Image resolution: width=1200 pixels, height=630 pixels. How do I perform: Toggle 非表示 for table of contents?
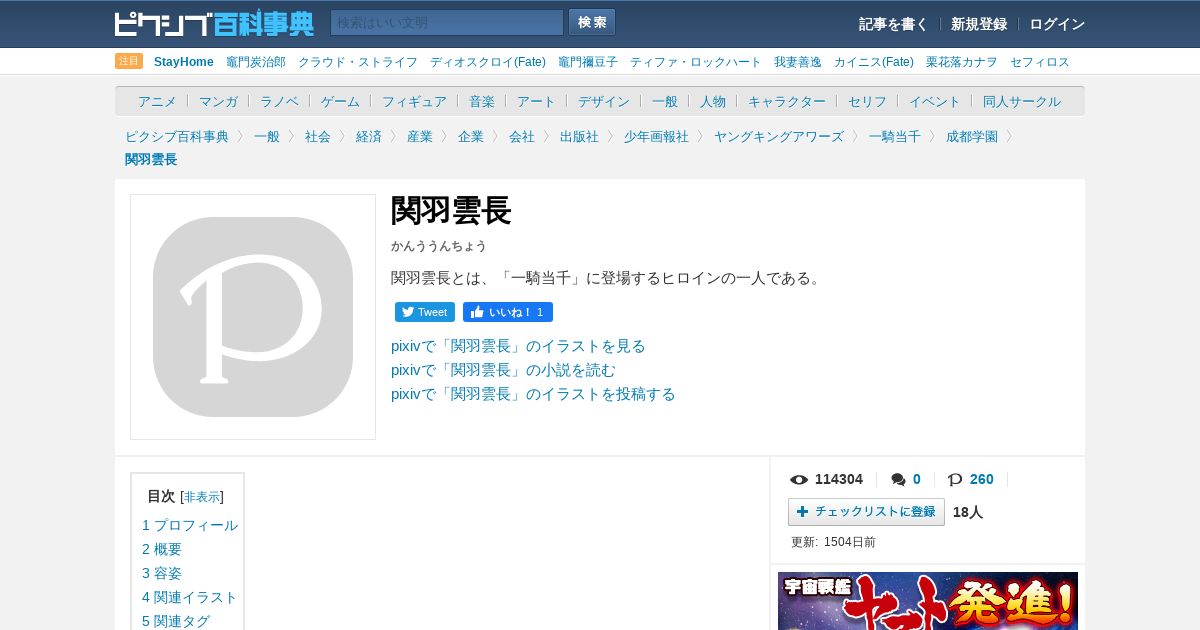[x=202, y=497]
